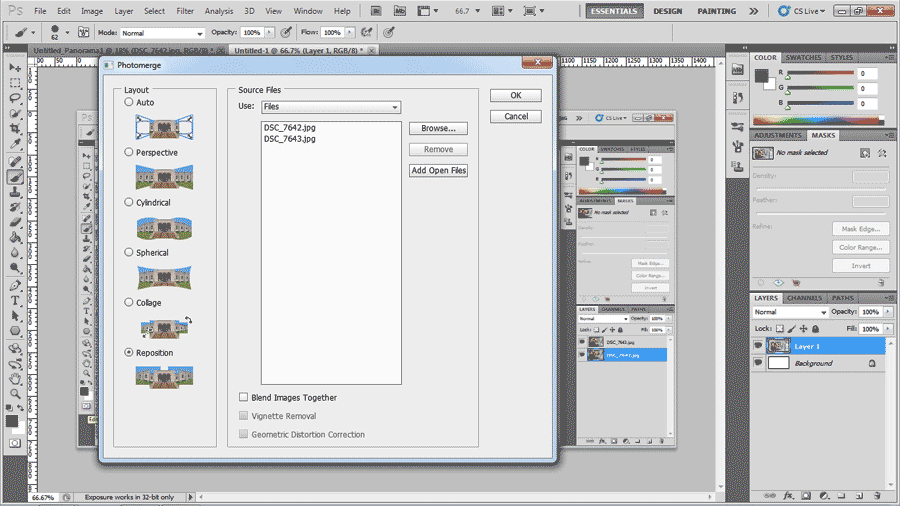Select the History Brush tool
This screenshot has width=900, height=506.
(15, 208)
